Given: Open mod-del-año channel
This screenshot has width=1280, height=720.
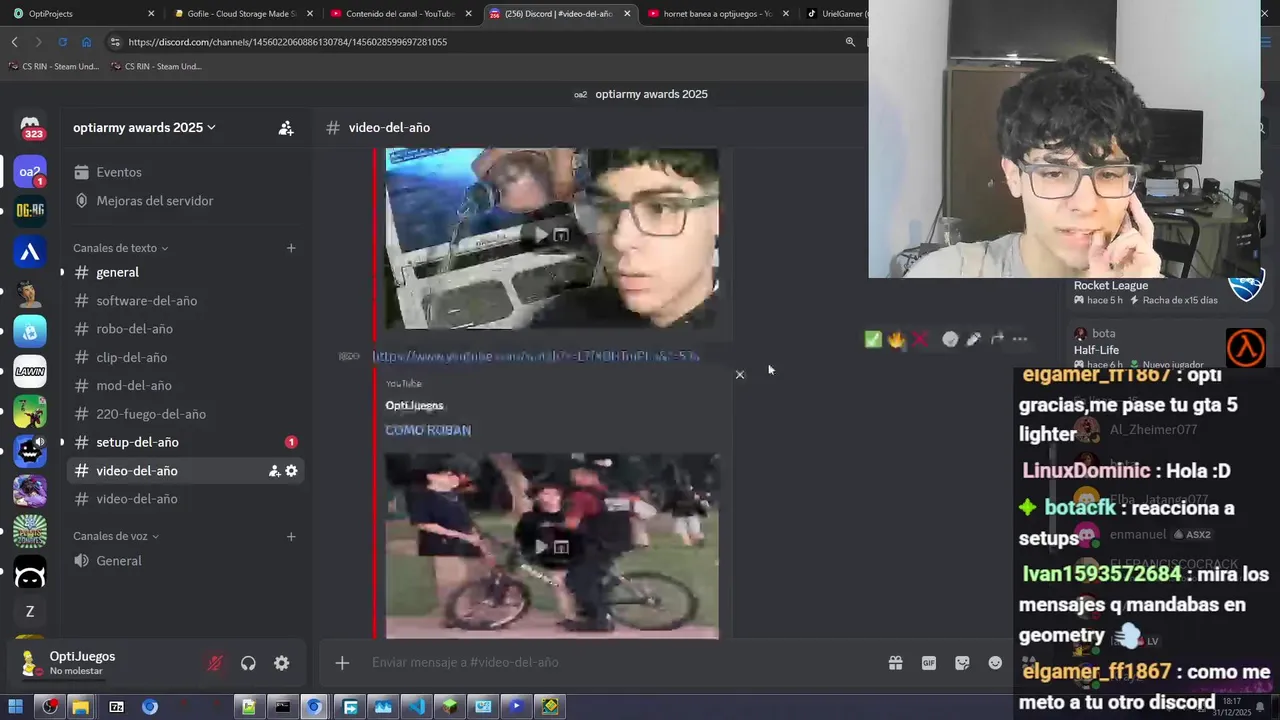Looking at the screenshot, I should [186, 386].
